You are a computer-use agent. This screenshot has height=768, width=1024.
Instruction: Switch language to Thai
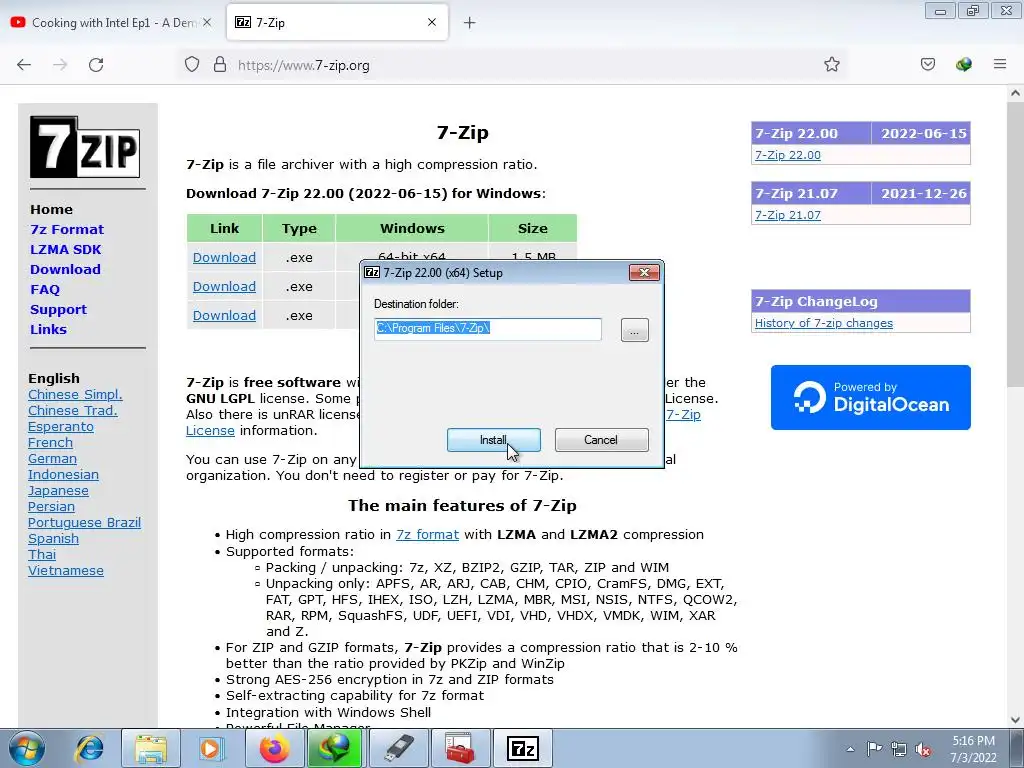click(x=42, y=554)
